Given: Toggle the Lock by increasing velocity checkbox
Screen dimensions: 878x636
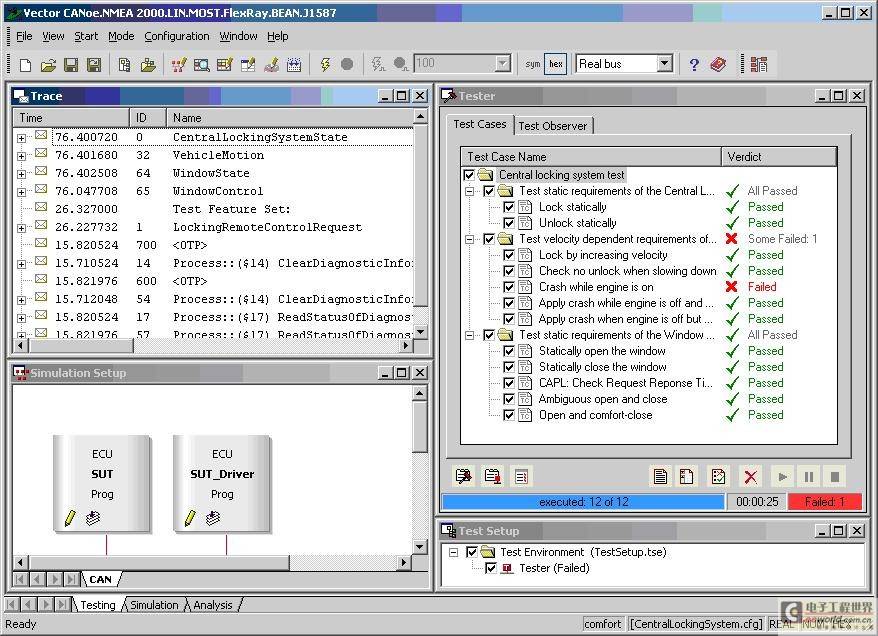Looking at the screenshot, I should [508, 255].
